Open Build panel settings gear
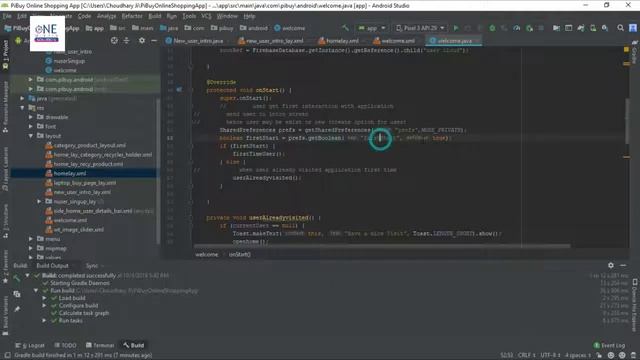 611,265
